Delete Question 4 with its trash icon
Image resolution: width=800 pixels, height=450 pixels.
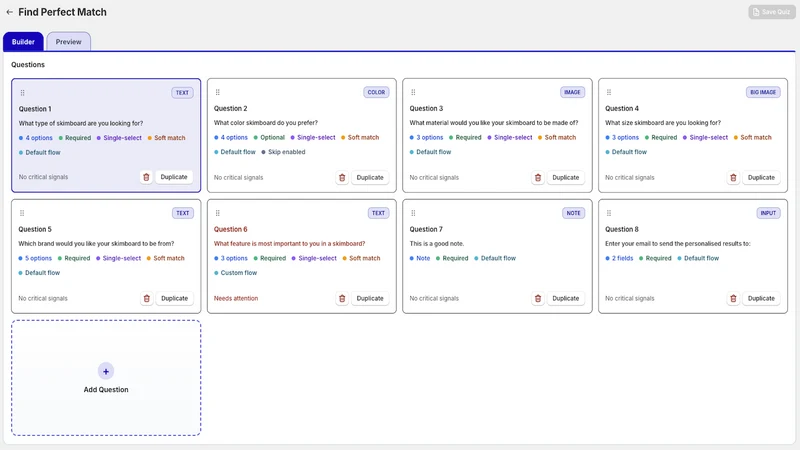[x=733, y=178]
